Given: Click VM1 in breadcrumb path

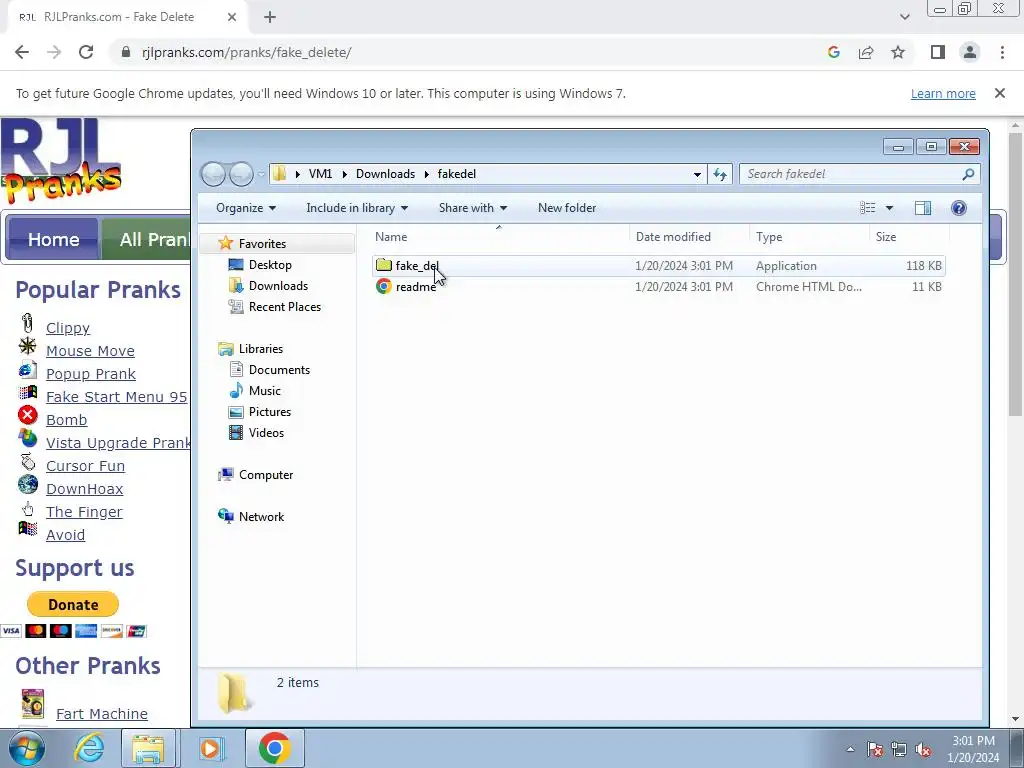Looking at the screenshot, I should 320,174.
